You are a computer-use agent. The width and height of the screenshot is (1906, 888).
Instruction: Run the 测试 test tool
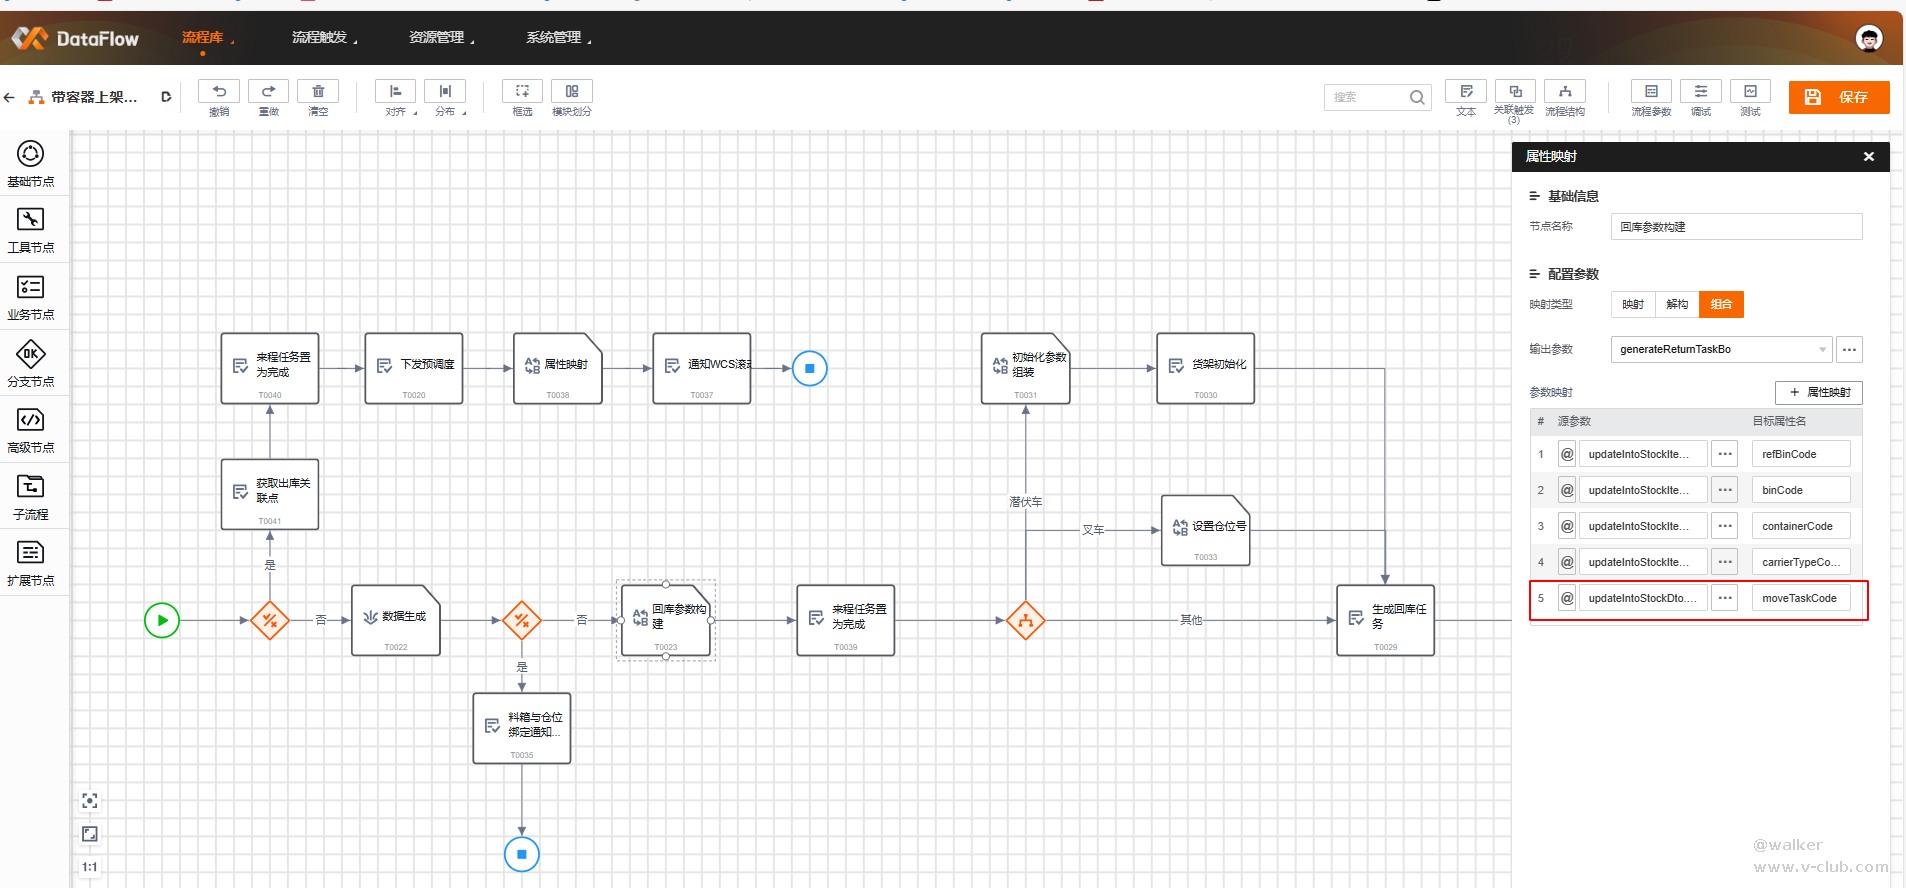pyautogui.click(x=1750, y=91)
